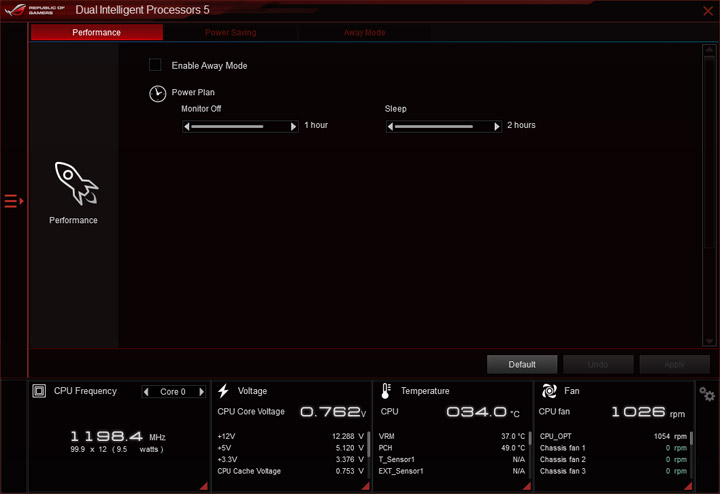Select next core with right arrow
This screenshot has height=494, width=720.
(x=201, y=392)
